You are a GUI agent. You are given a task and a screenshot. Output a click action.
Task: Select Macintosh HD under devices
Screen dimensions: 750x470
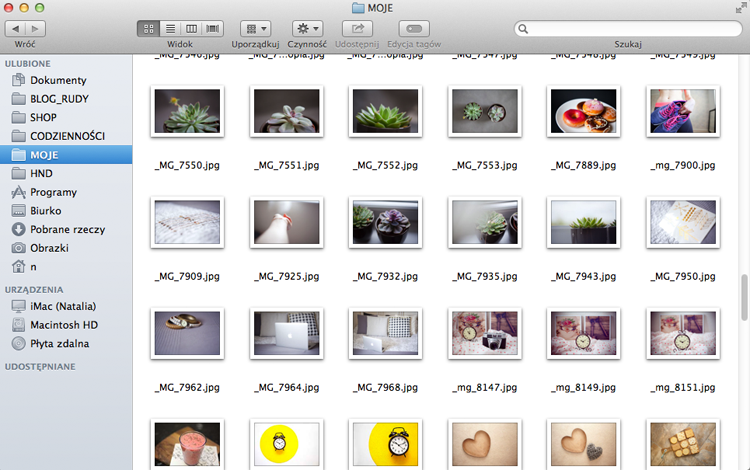click(x=66, y=325)
